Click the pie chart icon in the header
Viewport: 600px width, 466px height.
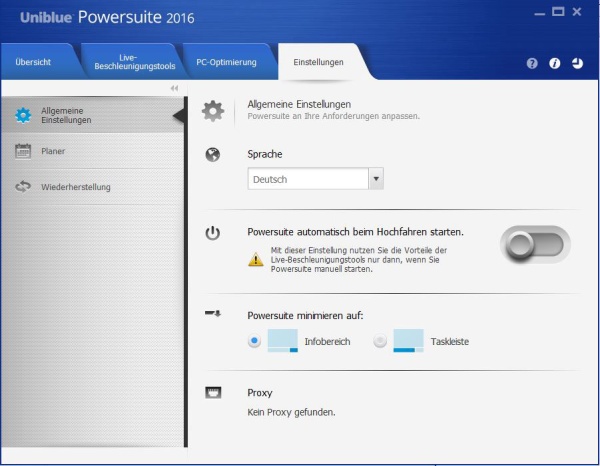click(x=577, y=63)
